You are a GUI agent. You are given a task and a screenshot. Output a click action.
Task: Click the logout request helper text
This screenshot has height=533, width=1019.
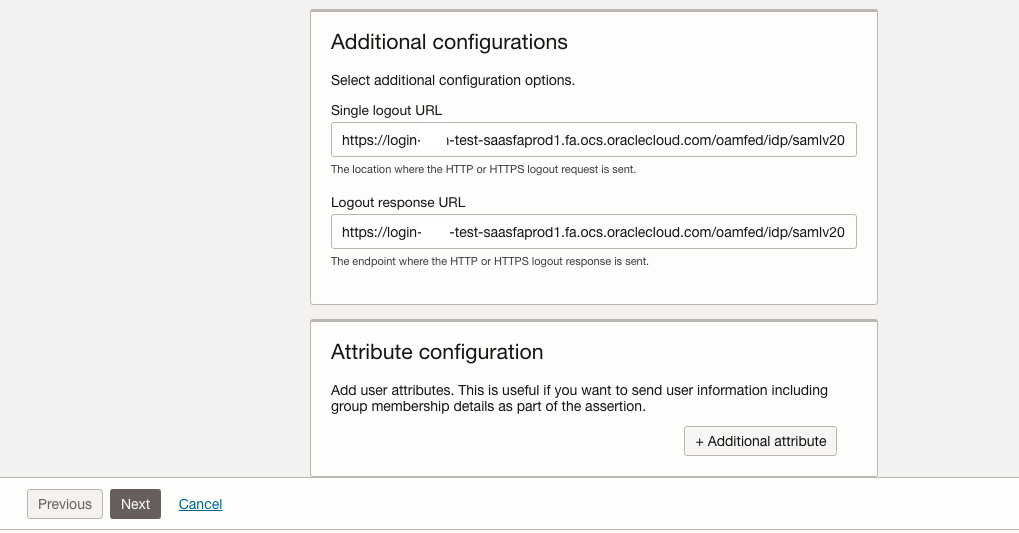pos(483,169)
